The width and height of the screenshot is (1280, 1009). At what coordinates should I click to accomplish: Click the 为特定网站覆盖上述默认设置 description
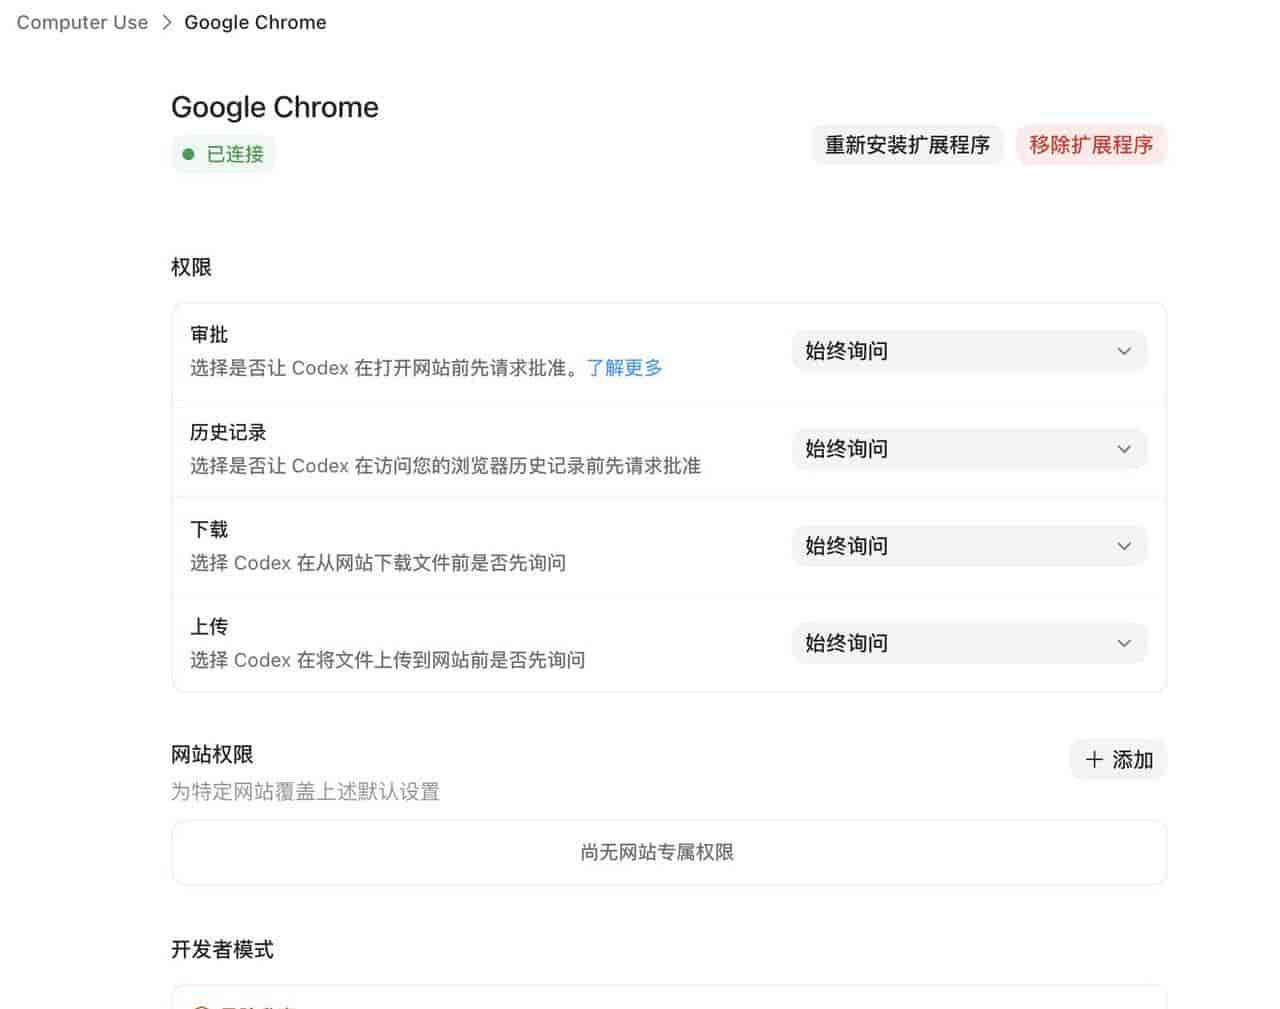[305, 791]
